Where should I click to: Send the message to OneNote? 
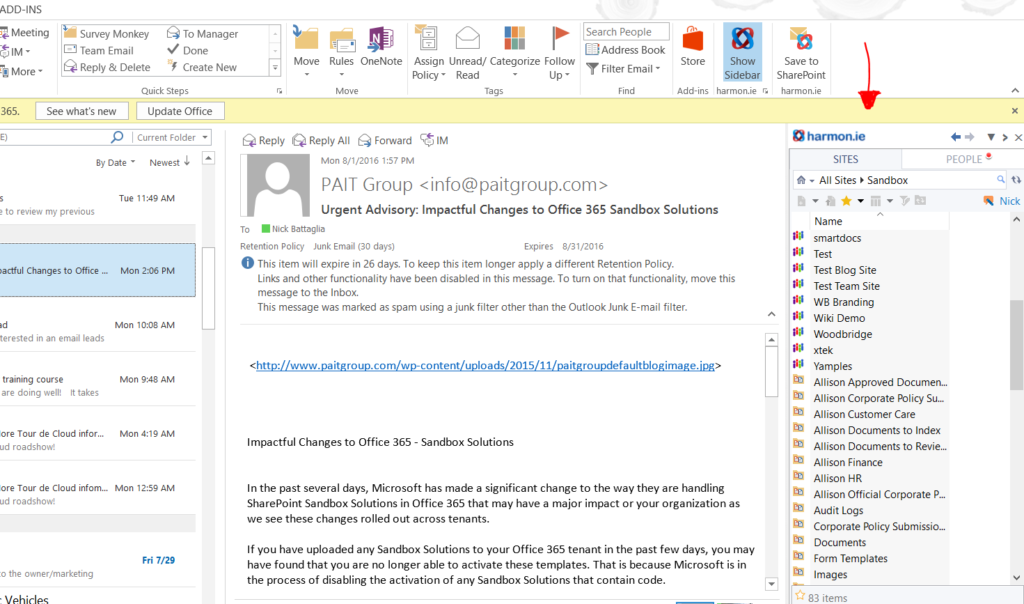pos(381,47)
